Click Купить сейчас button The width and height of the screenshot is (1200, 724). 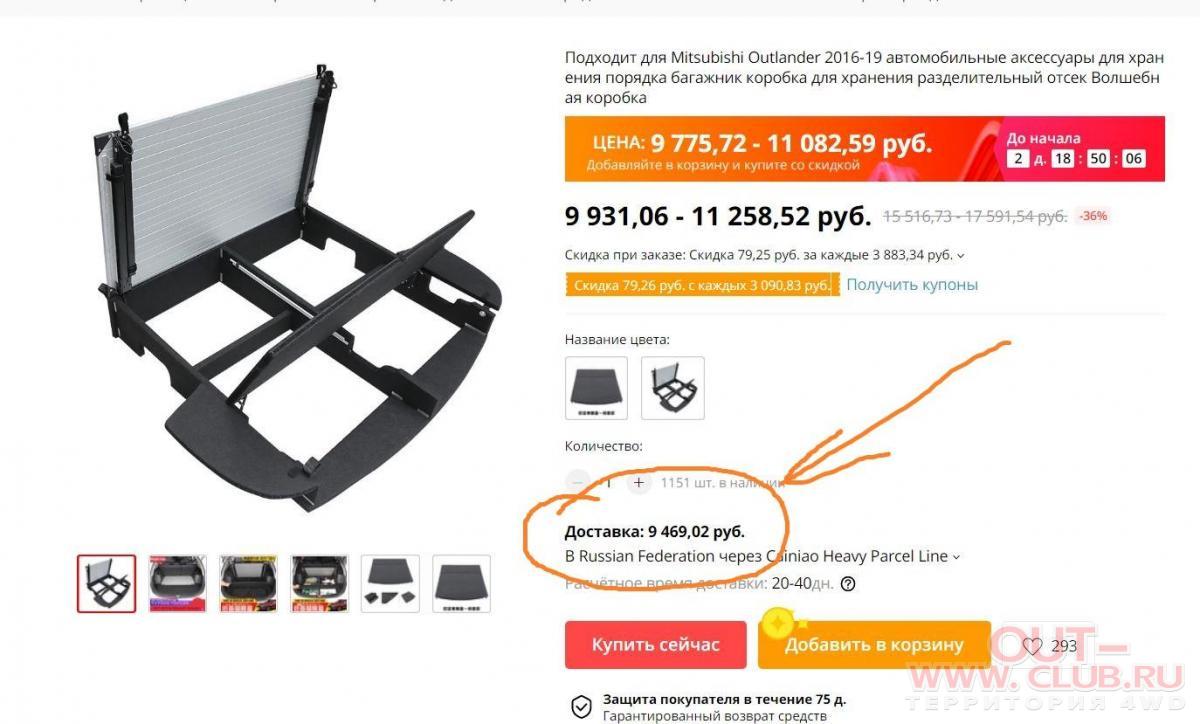pyautogui.click(x=655, y=645)
